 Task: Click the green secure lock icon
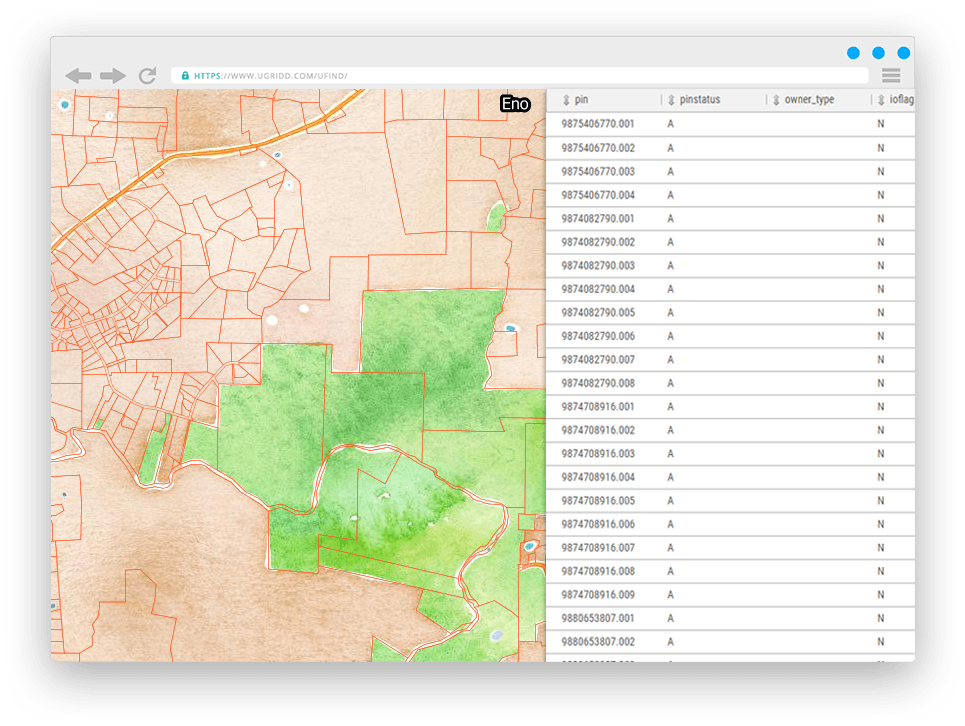[x=185, y=76]
